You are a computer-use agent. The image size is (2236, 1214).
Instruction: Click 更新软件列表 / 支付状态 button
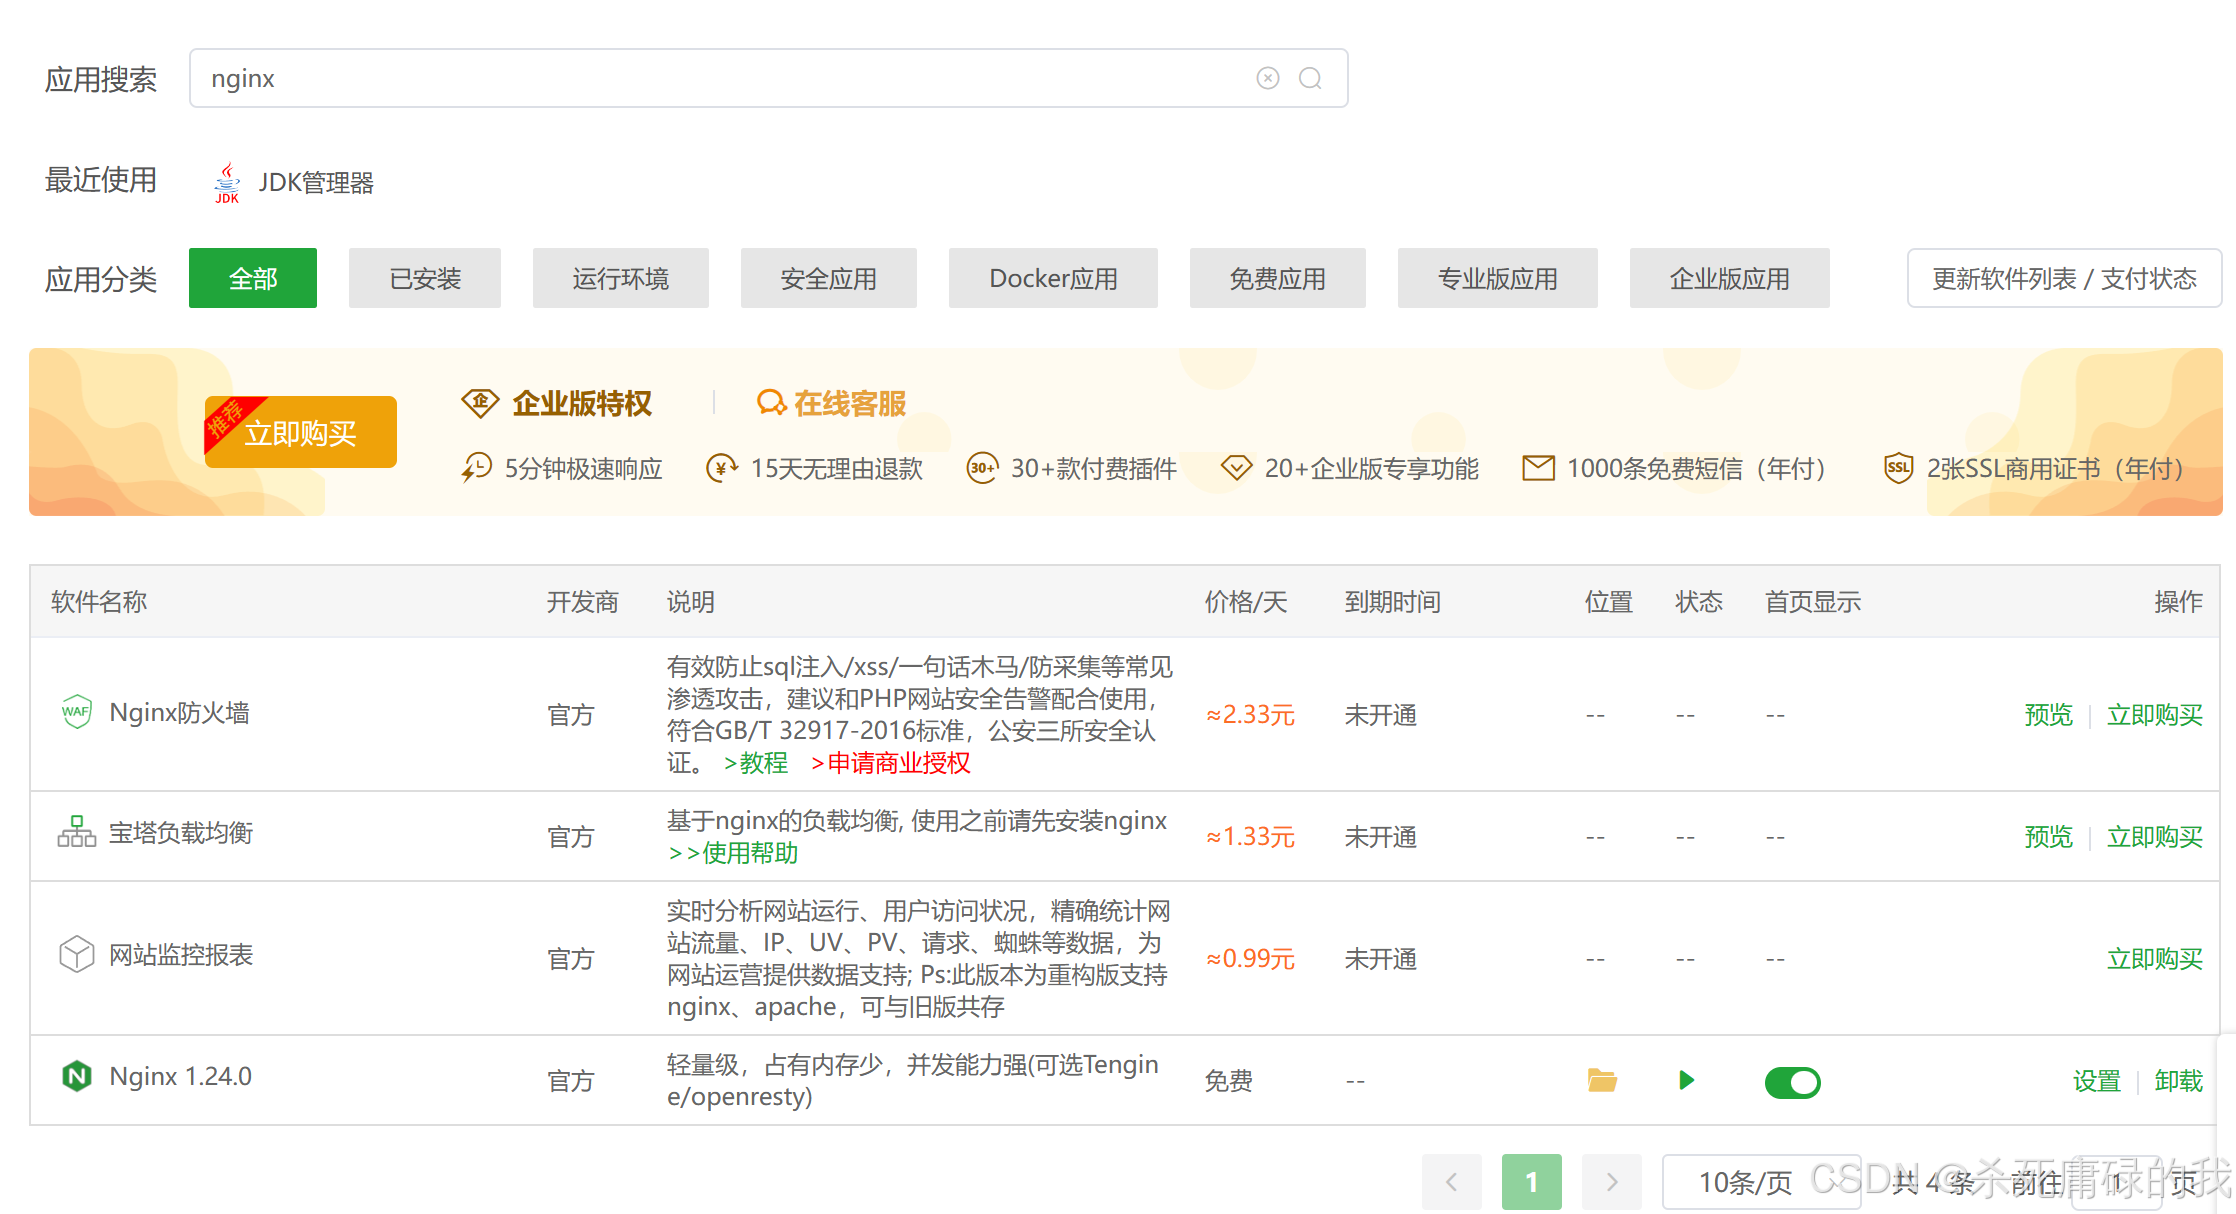[2064, 278]
